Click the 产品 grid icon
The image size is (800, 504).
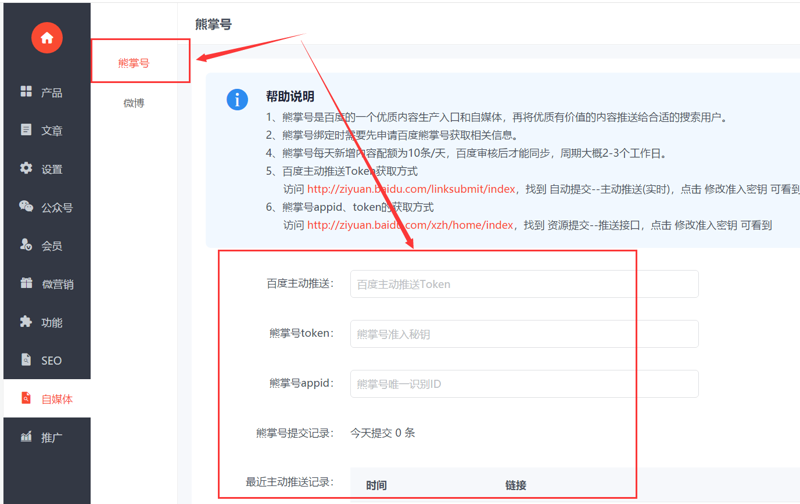point(26,91)
